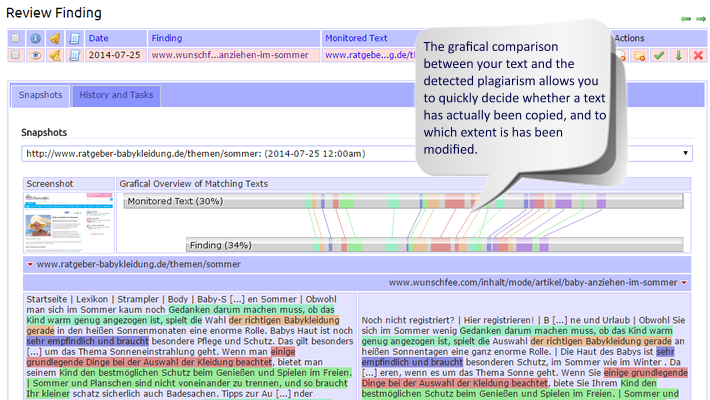Open the website screenshot thumbnail
This screenshot has width=710, height=400.
pos(69,222)
